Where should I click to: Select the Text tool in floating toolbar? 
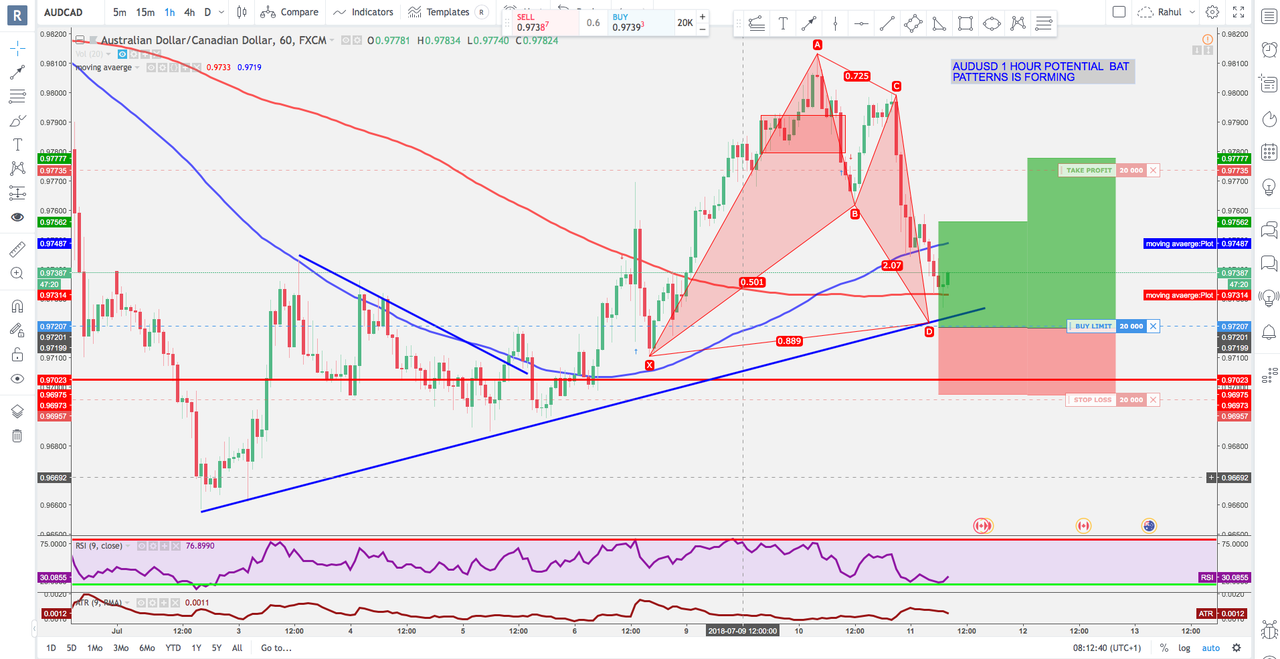click(783, 24)
